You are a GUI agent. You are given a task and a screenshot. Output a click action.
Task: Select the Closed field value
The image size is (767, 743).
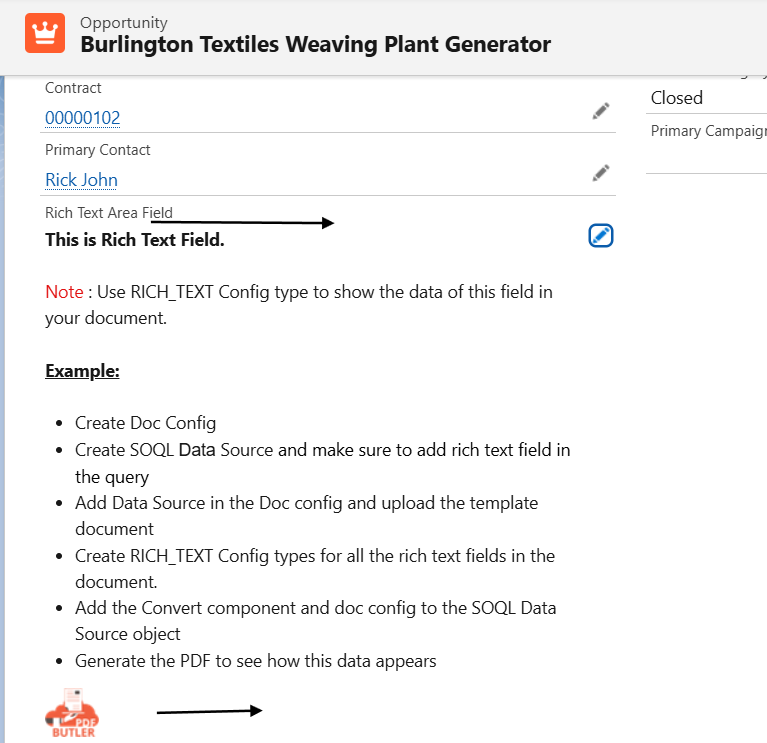(677, 98)
